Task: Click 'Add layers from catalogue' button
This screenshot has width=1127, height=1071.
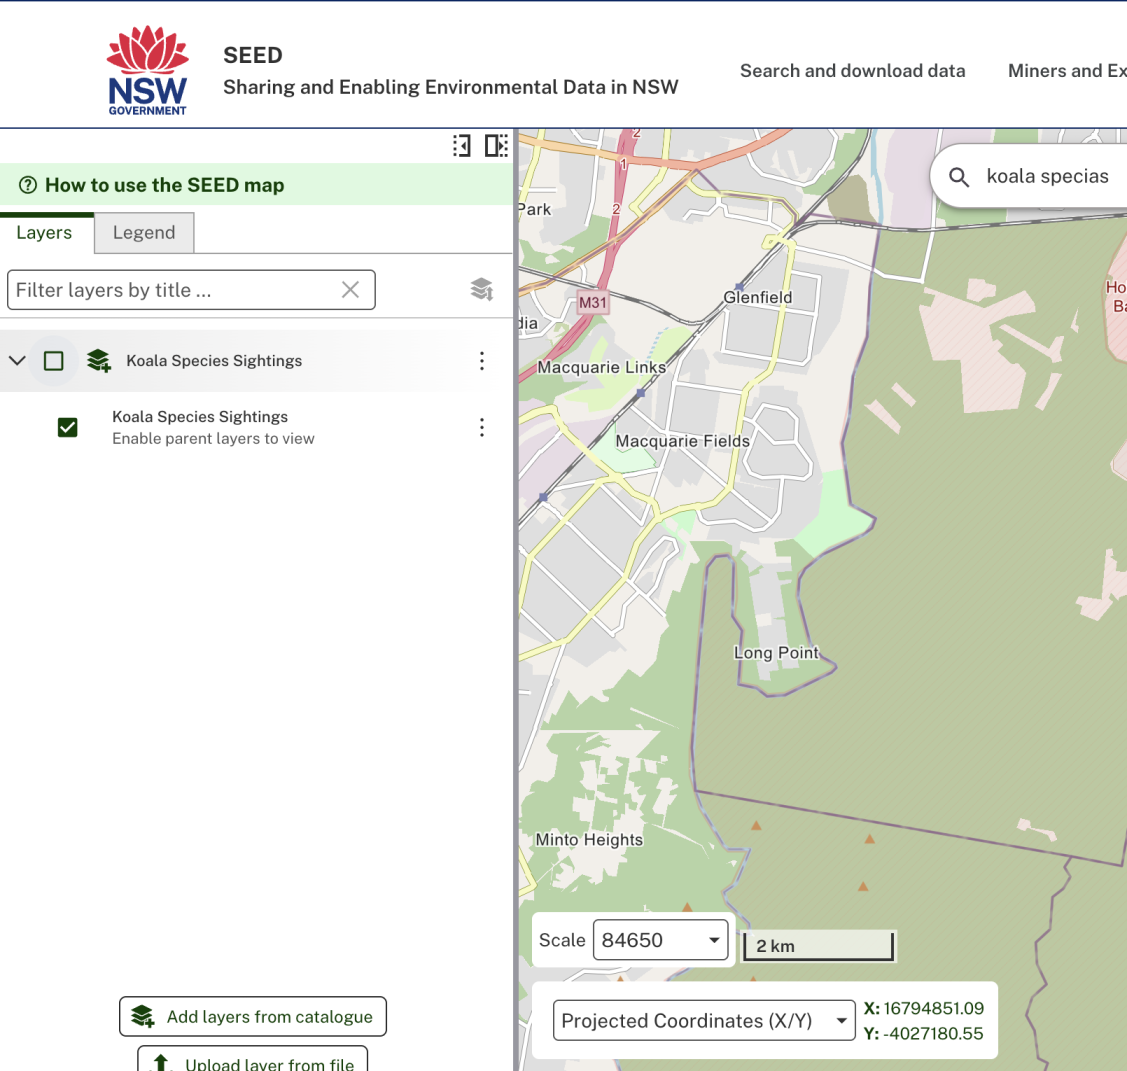Action: (x=253, y=1016)
